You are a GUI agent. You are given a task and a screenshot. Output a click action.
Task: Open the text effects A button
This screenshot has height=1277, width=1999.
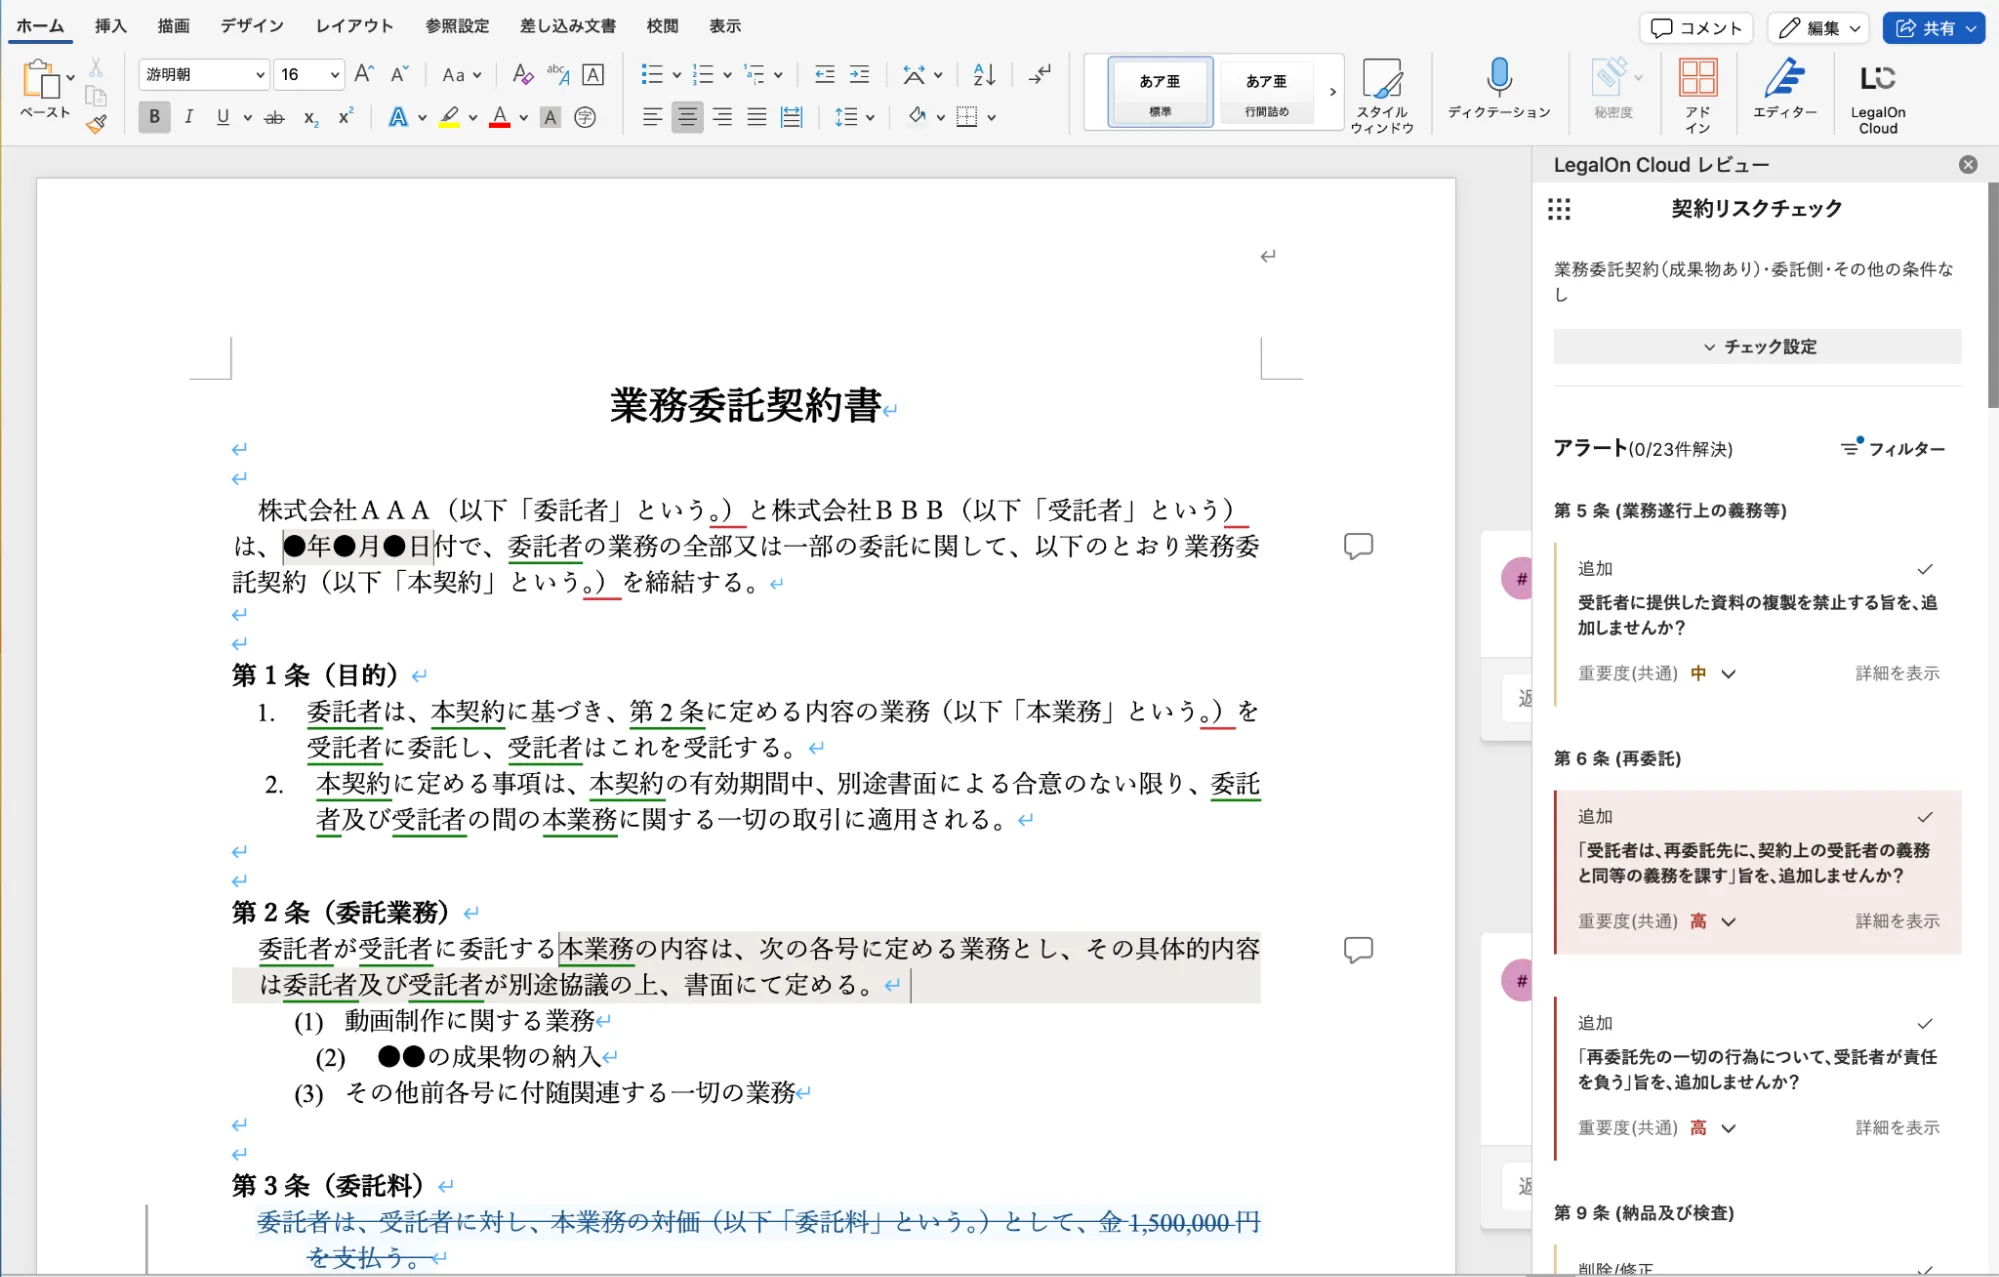pos(398,117)
